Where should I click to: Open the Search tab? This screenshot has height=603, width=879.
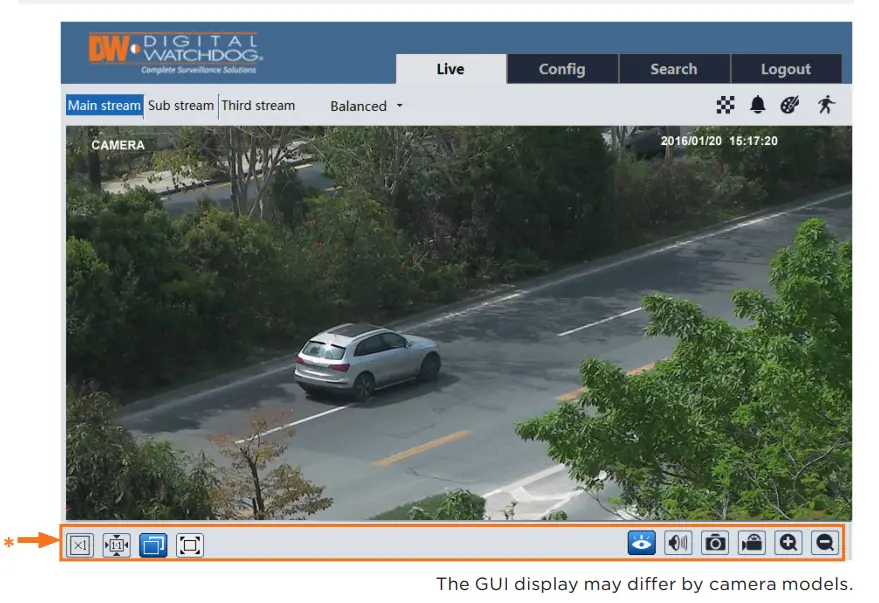coord(675,69)
